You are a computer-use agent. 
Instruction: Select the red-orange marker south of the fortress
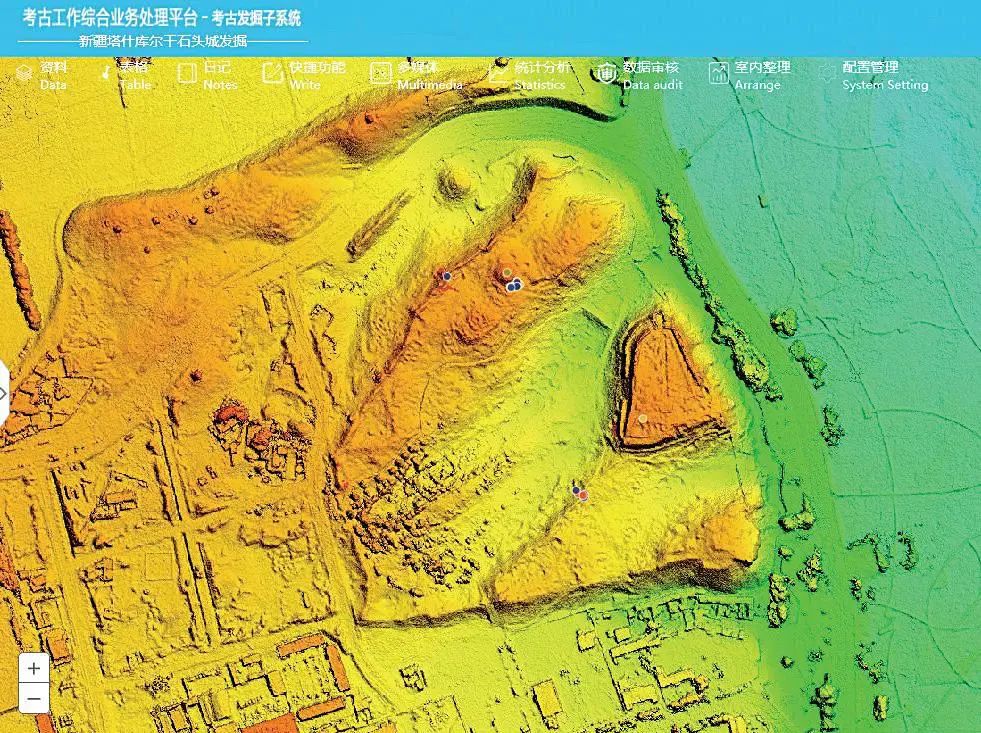[x=582, y=495]
